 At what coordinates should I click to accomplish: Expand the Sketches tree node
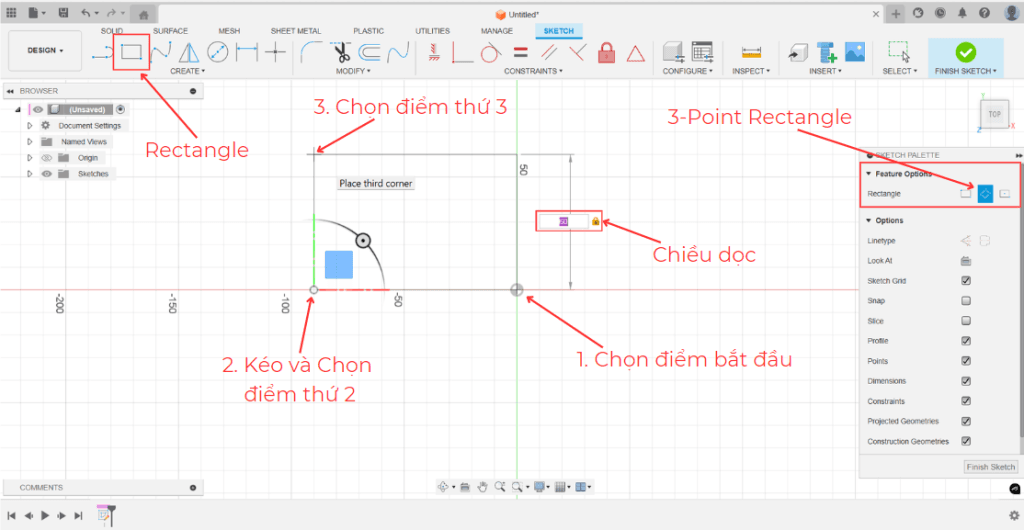30,174
